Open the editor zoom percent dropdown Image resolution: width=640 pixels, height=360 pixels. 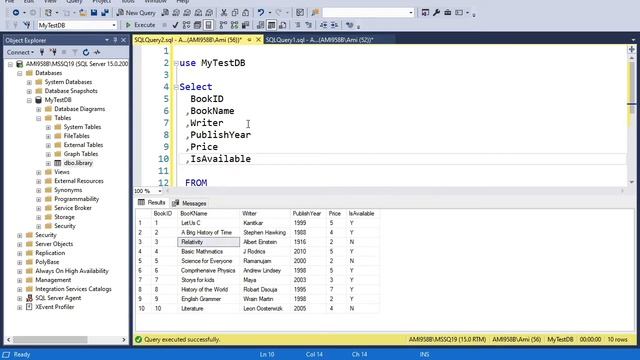160,191
